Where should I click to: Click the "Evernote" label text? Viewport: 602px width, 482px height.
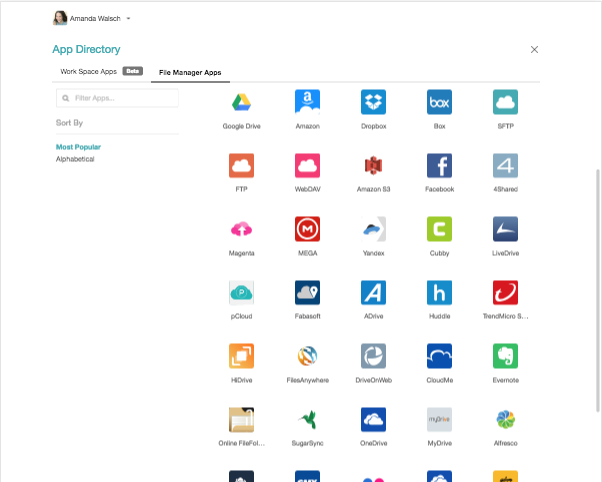coord(506,380)
